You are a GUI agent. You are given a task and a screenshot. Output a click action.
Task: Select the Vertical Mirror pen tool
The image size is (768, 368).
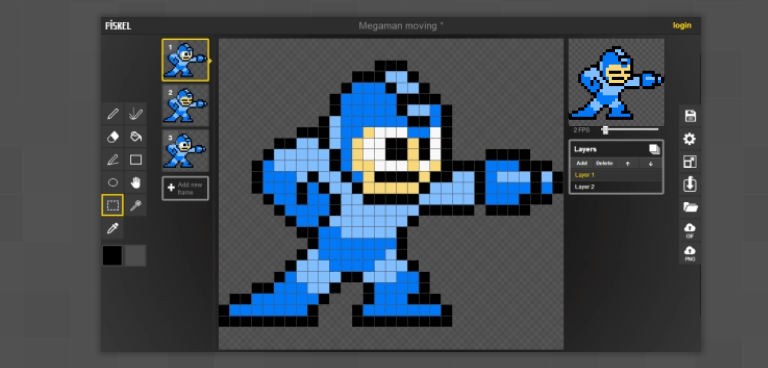[136, 114]
